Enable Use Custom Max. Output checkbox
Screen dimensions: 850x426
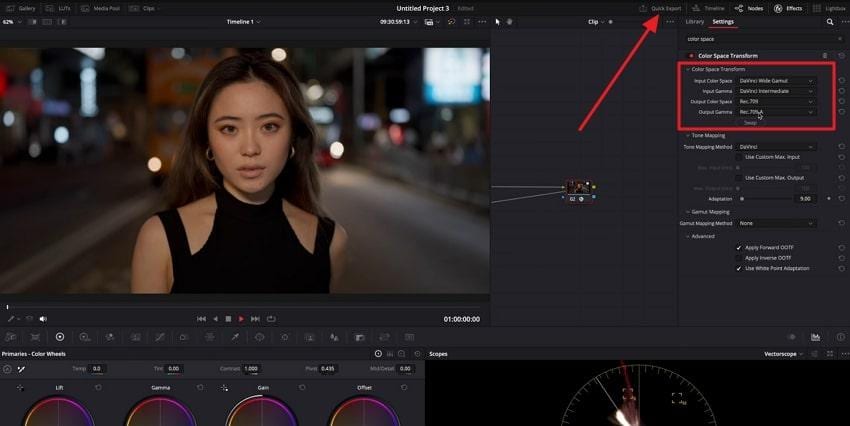click(738, 178)
